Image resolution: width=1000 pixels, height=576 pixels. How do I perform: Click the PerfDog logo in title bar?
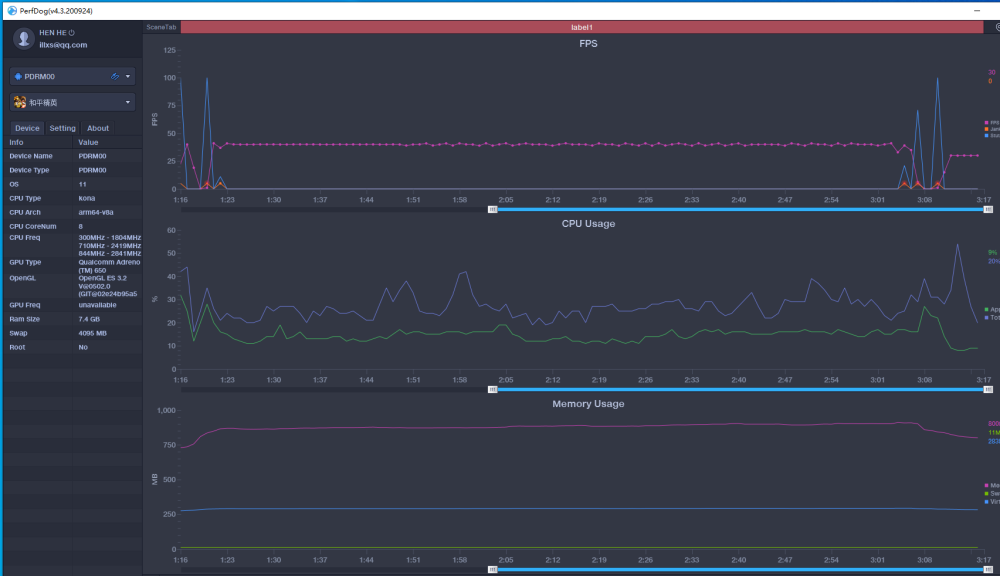tap(11, 11)
